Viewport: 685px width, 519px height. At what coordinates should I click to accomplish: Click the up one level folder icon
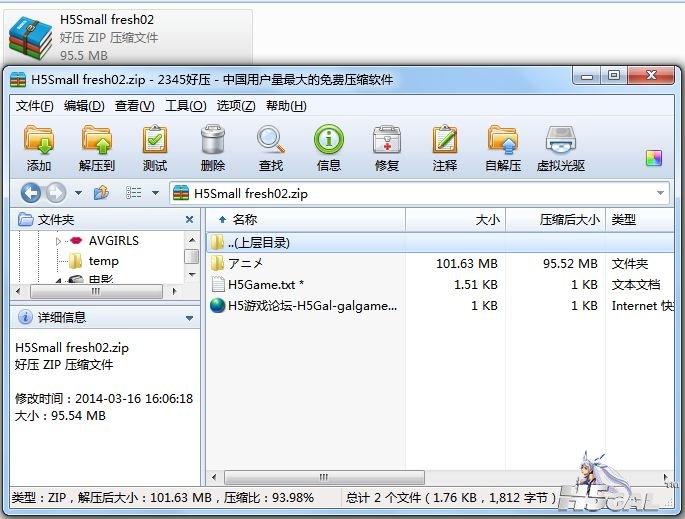pos(101,193)
